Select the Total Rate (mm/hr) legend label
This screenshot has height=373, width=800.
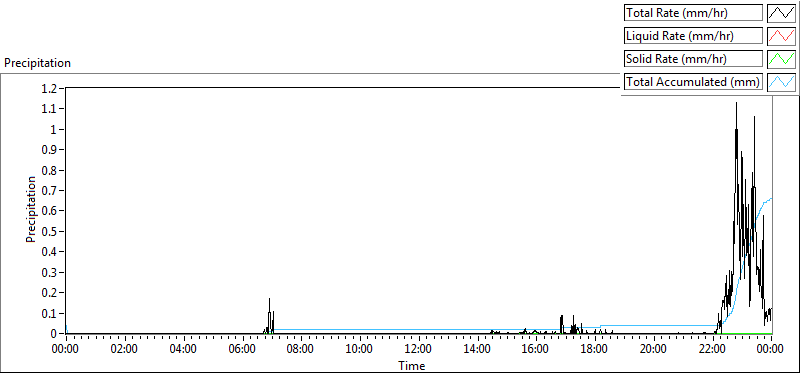pos(693,13)
